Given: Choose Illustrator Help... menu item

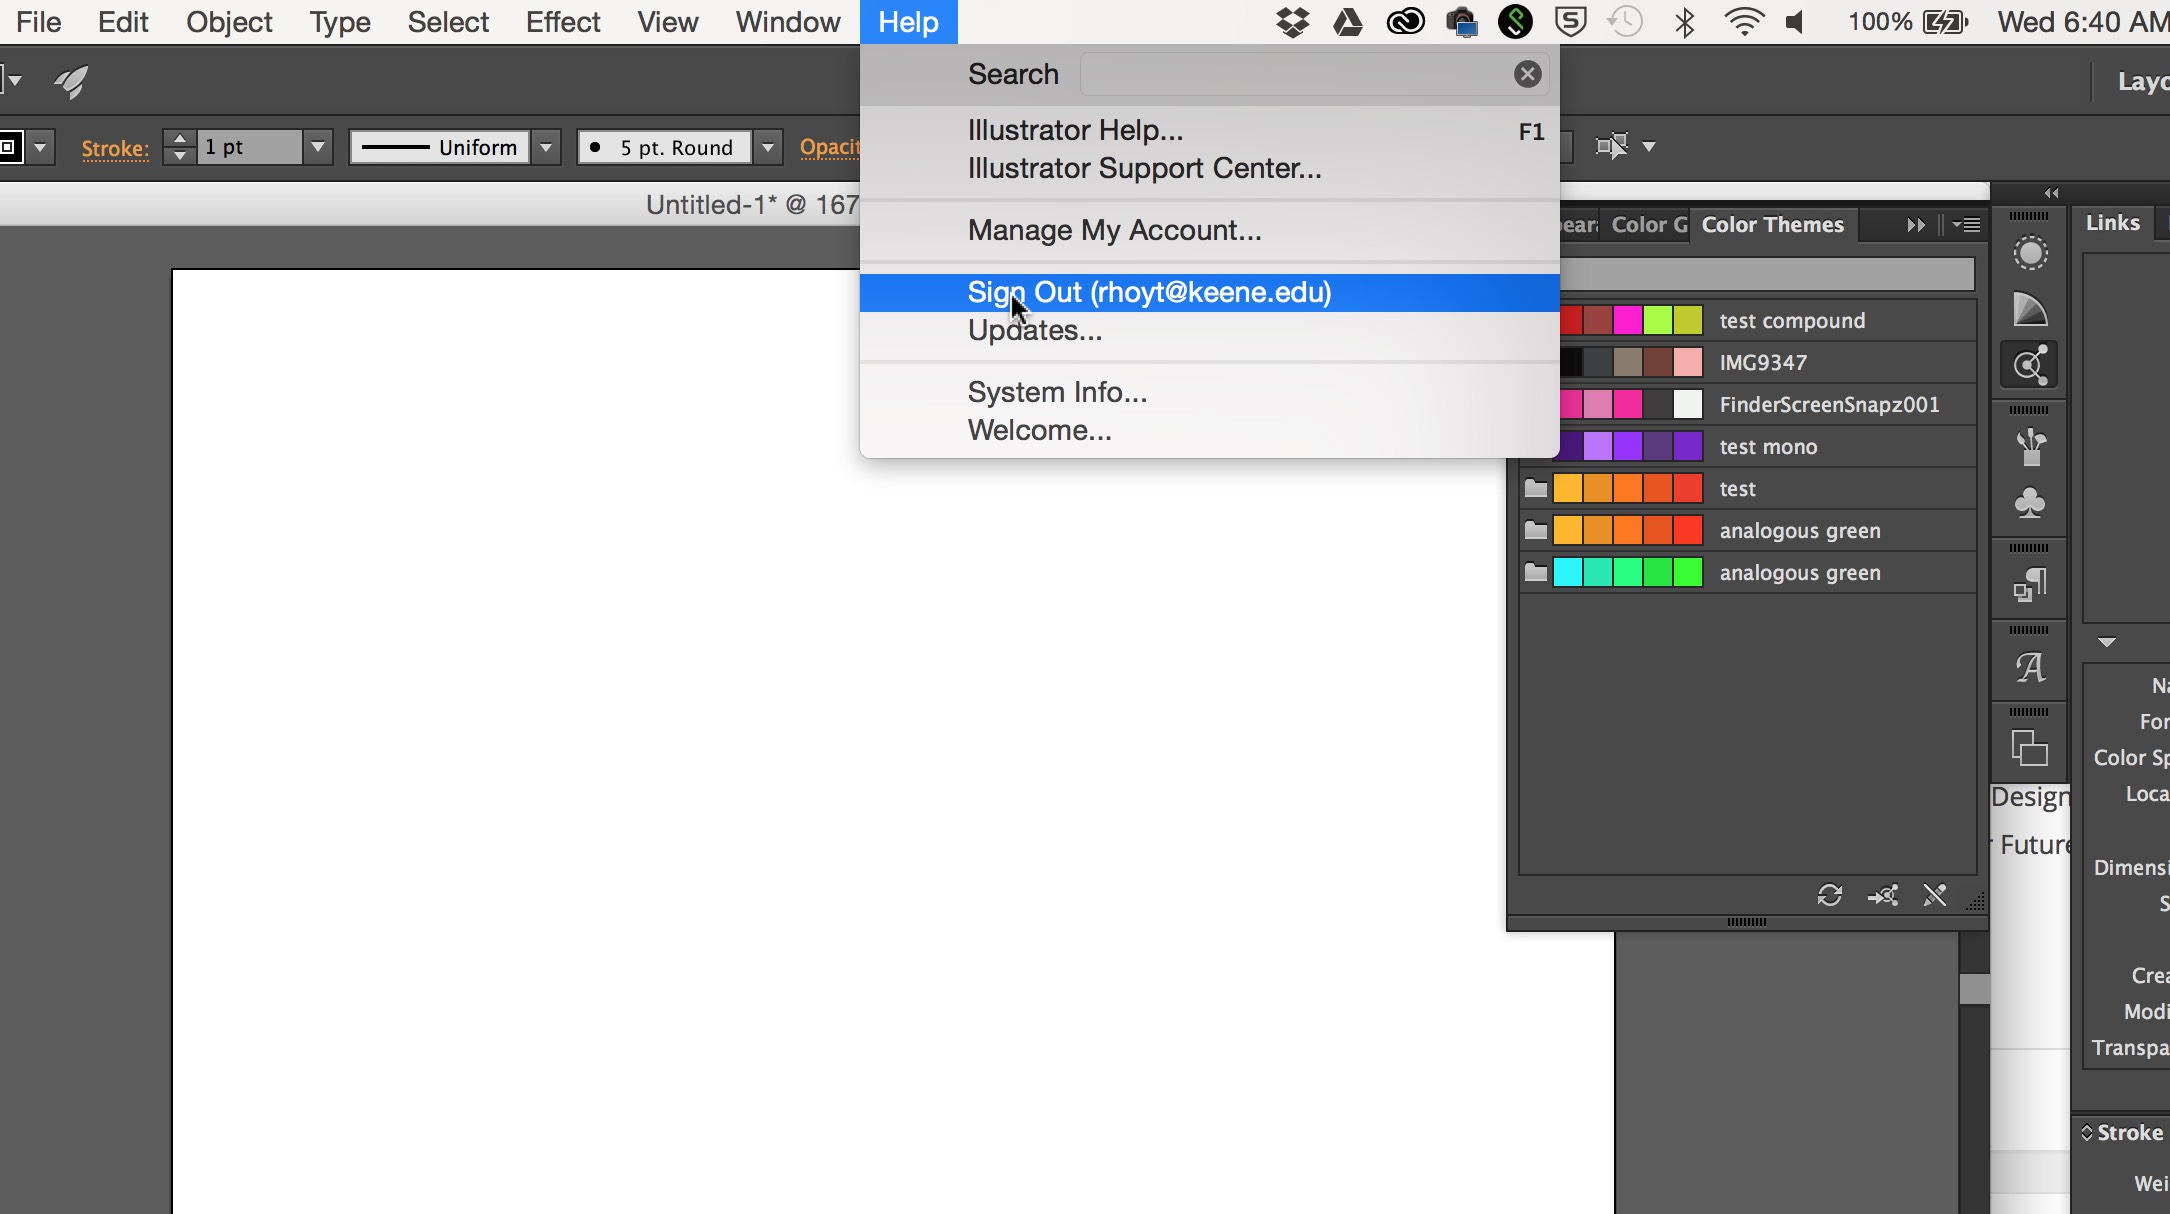Looking at the screenshot, I should coord(1209,130).
